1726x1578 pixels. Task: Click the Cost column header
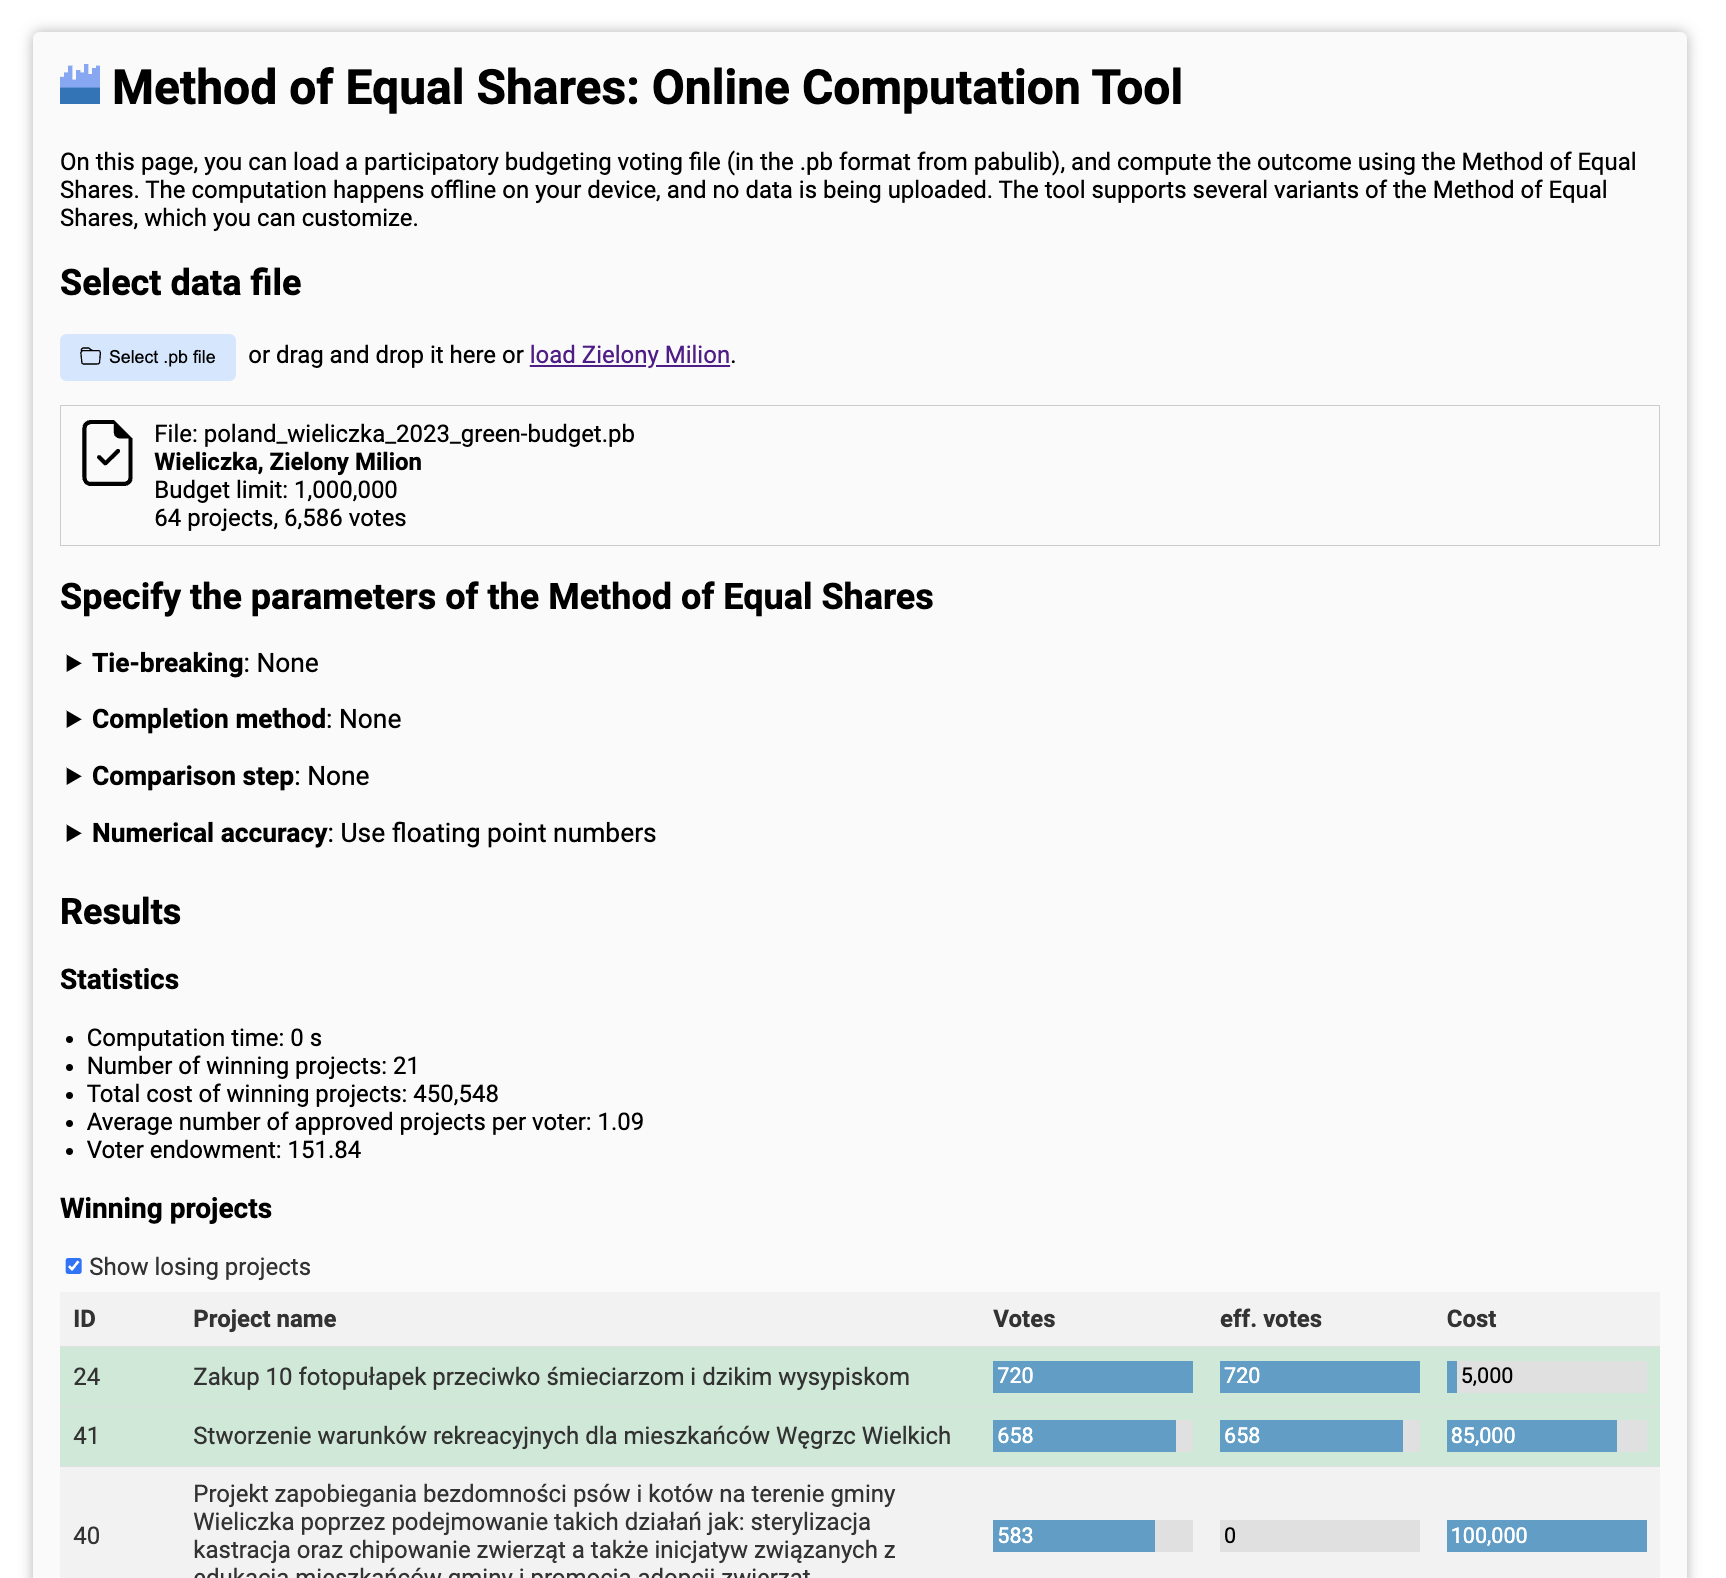point(1470,1319)
